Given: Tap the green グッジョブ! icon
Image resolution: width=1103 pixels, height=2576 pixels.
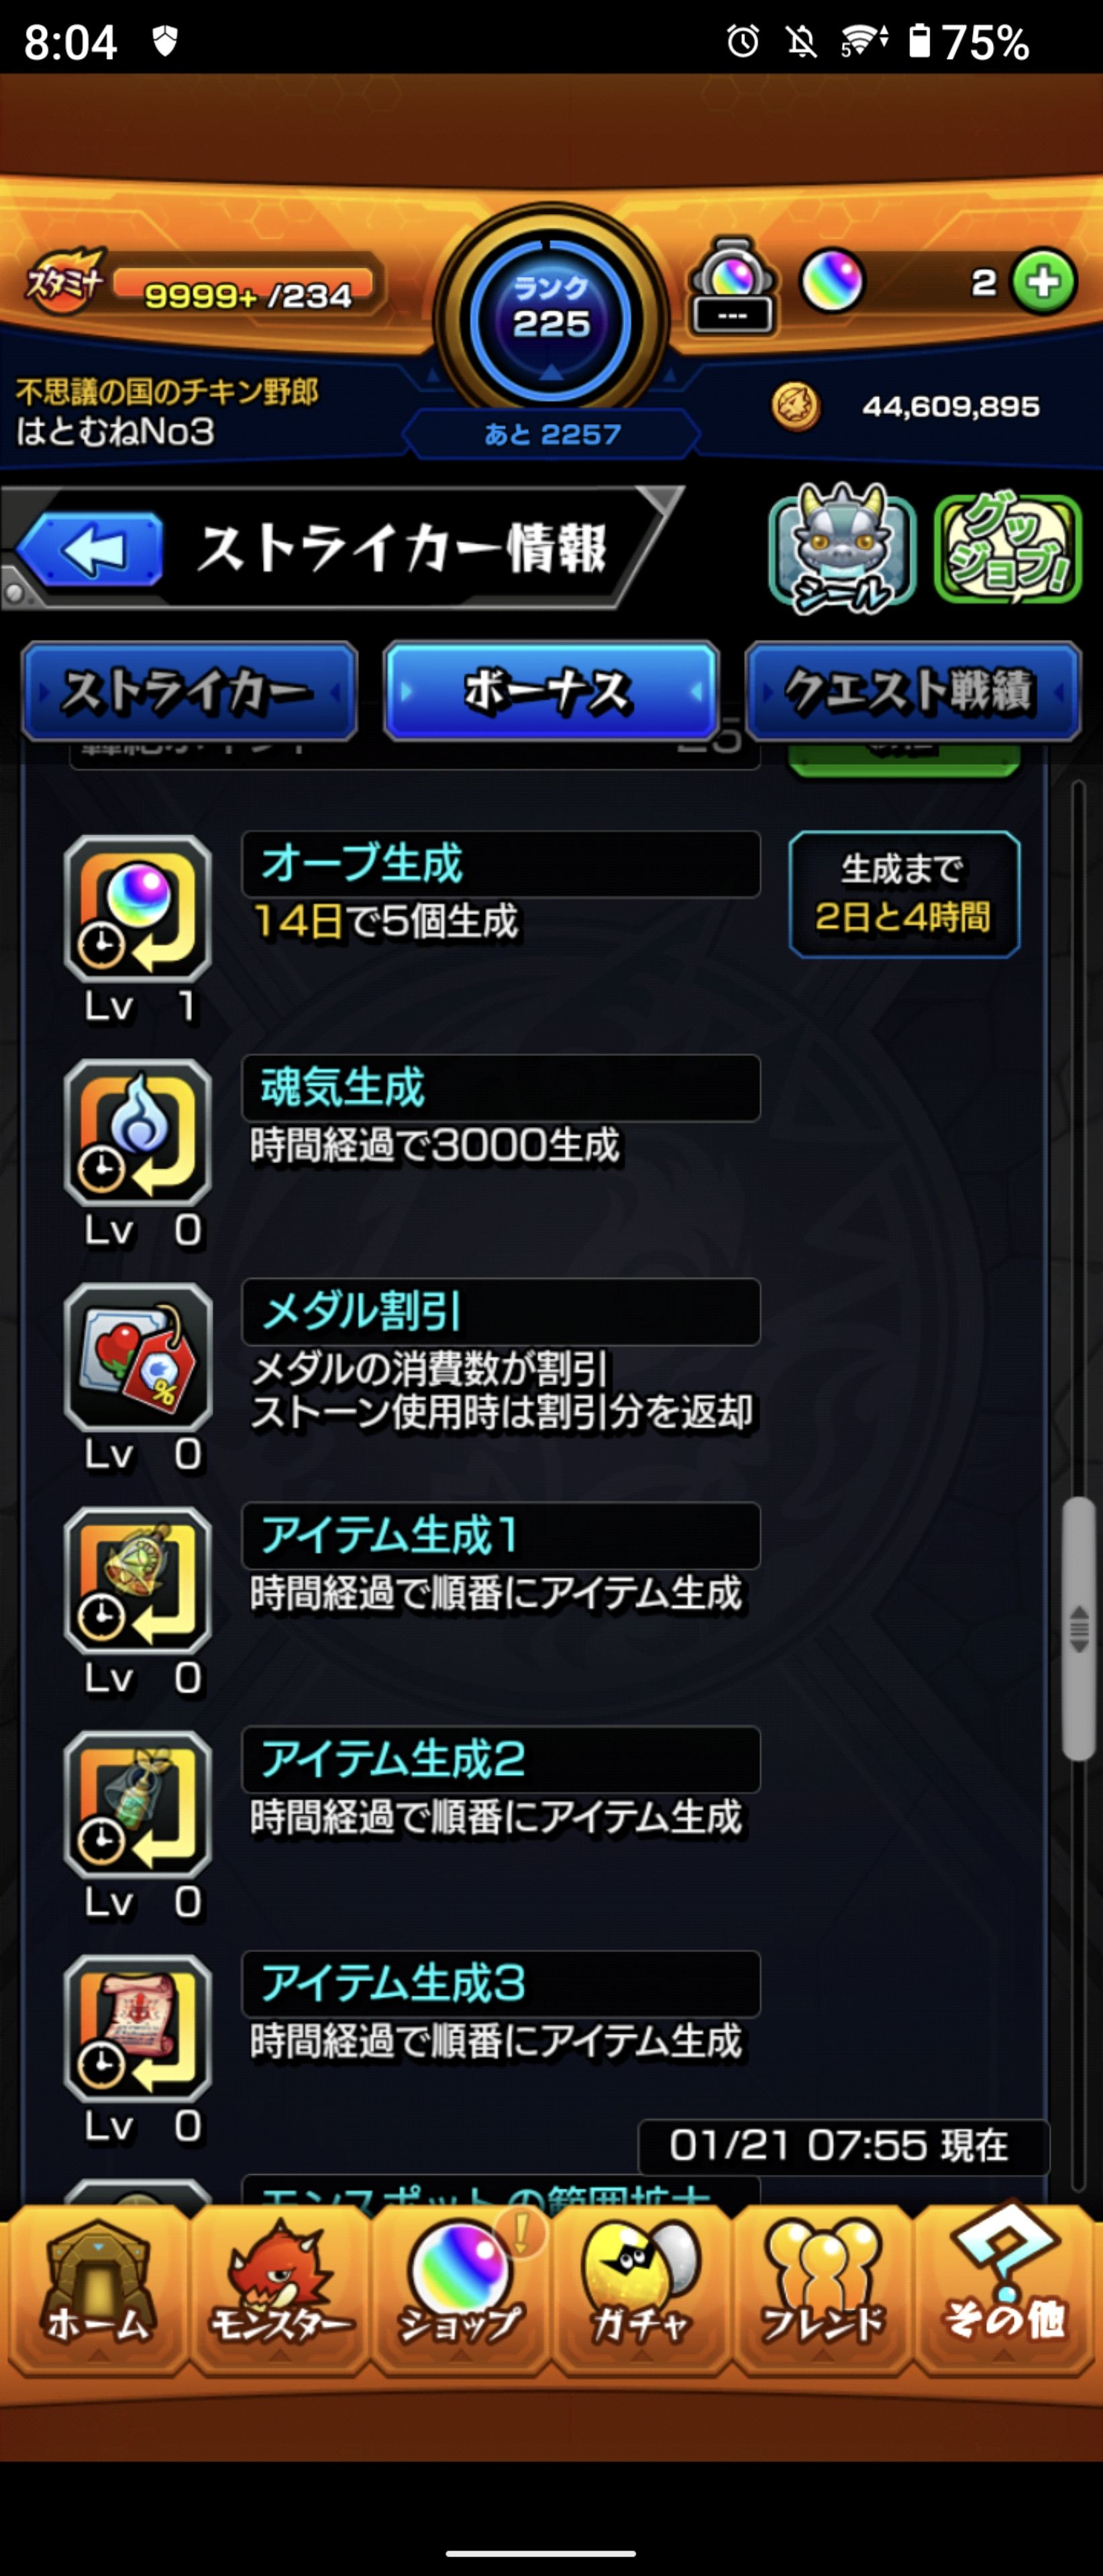Looking at the screenshot, I should [x=1007, y=548].
